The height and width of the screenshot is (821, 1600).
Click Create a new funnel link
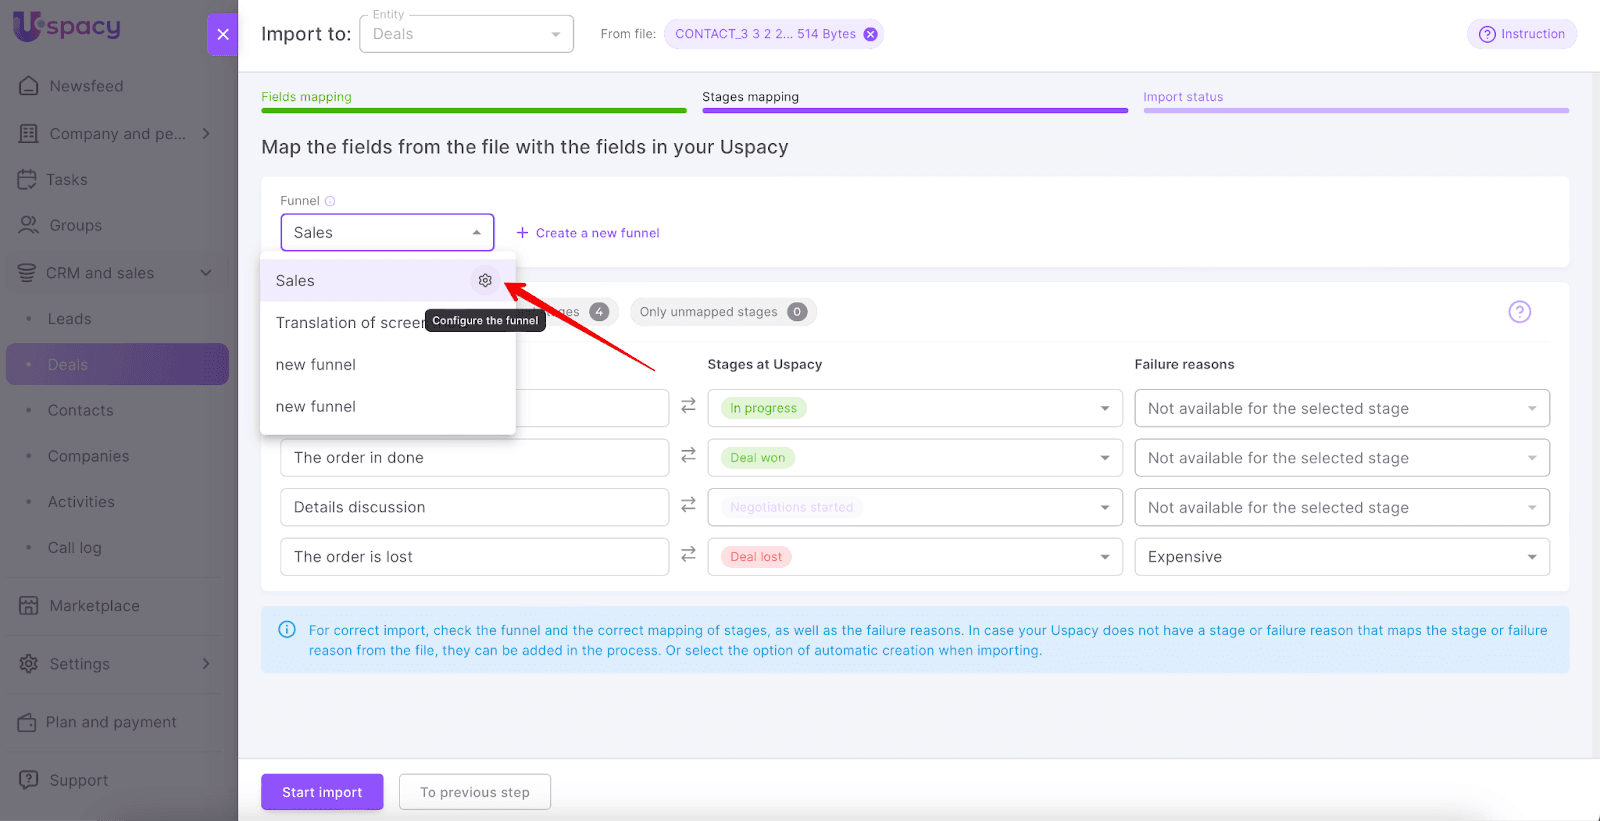coord(588,233)
